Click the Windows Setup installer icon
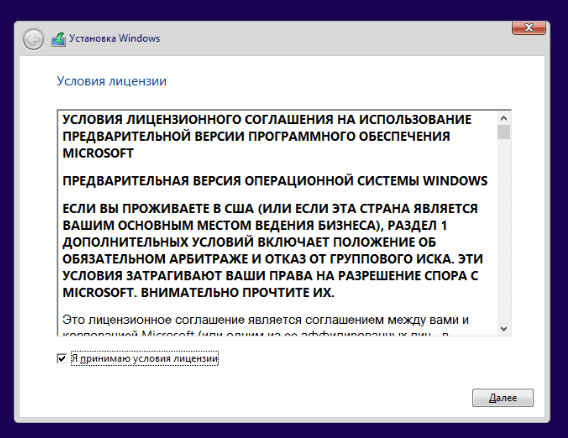The image size is (568, 438). (x=58, y=39)
